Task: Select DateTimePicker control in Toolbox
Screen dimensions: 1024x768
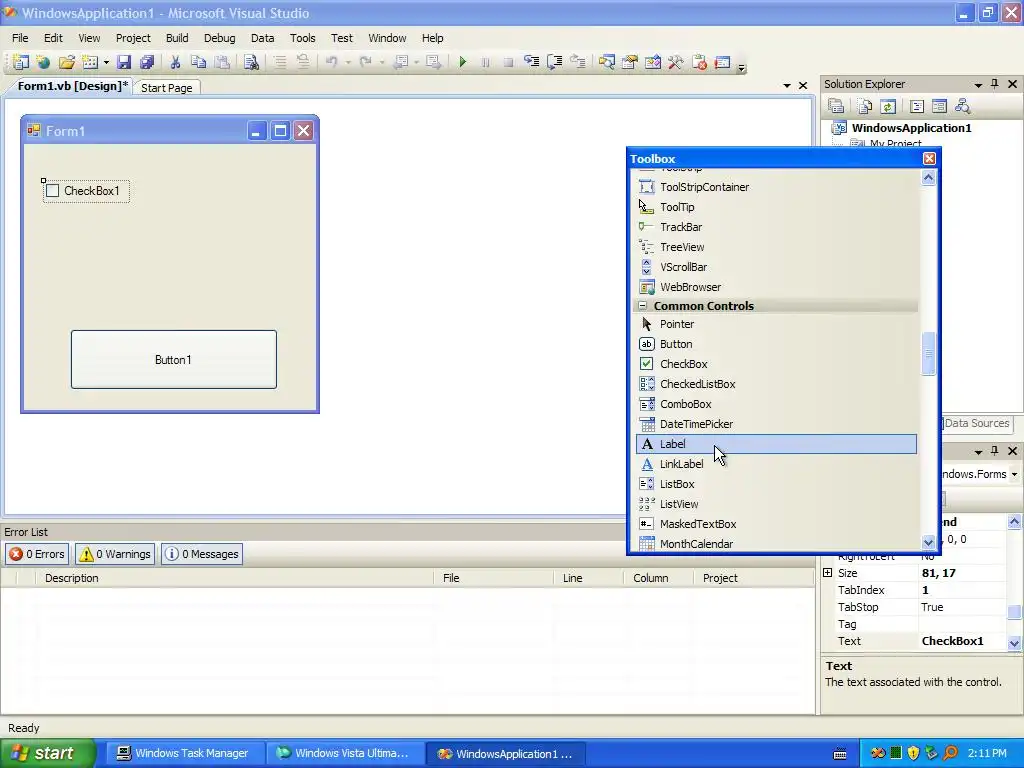Action: (x=776, y=424)
